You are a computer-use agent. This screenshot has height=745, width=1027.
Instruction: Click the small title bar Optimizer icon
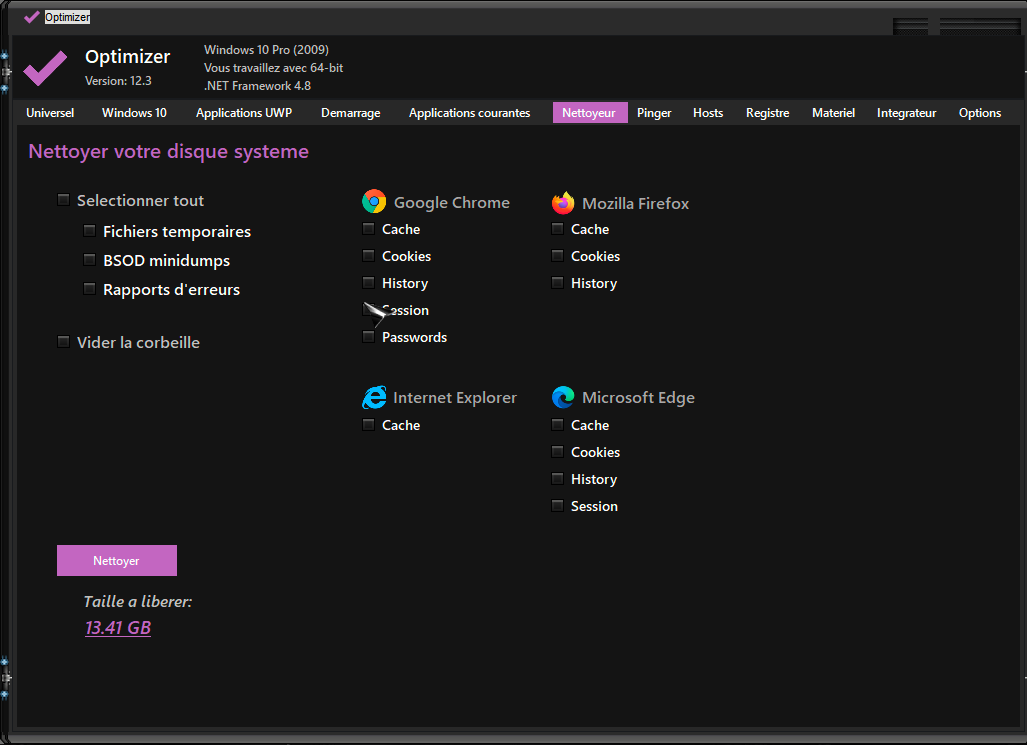[32, 17]
